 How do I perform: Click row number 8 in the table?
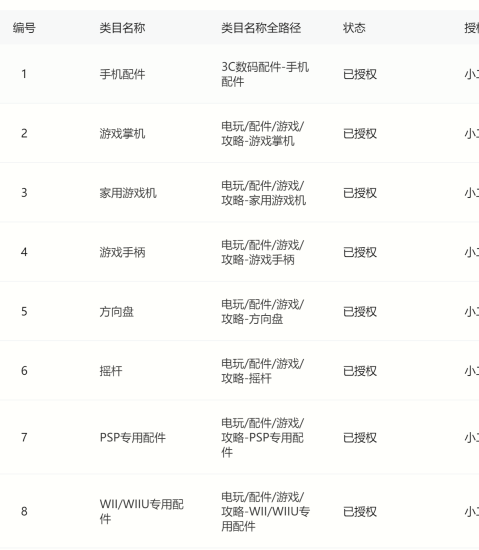tap(24, 511)
